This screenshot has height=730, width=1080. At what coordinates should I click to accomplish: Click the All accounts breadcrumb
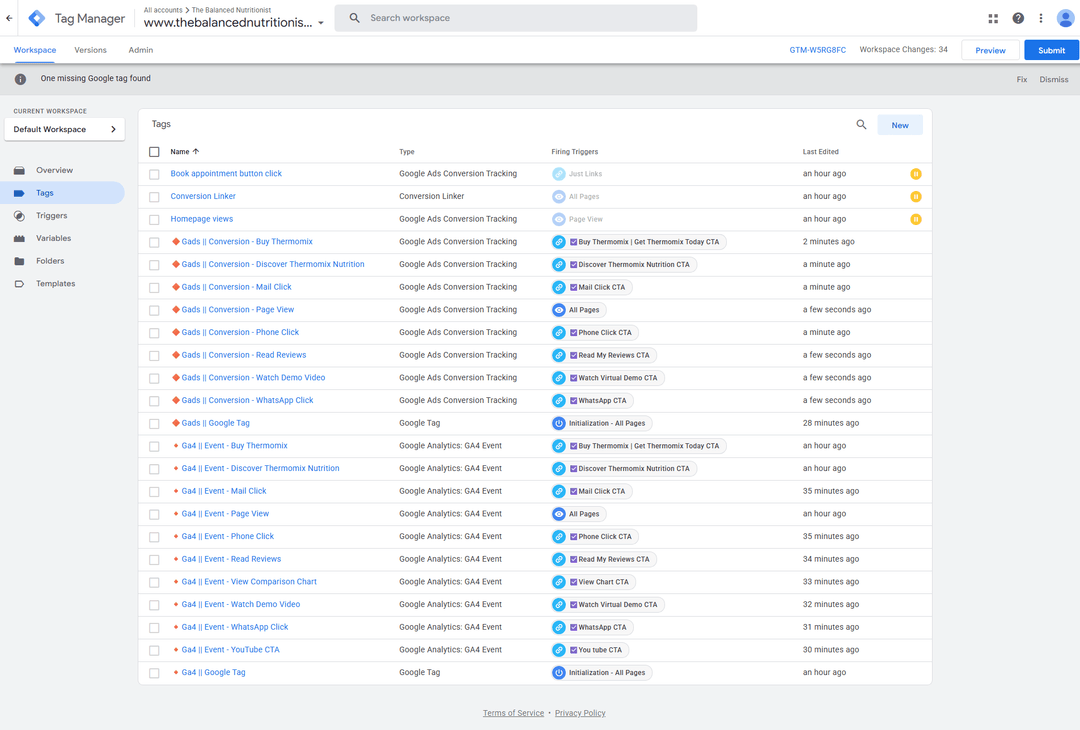(x=163, y=10)
